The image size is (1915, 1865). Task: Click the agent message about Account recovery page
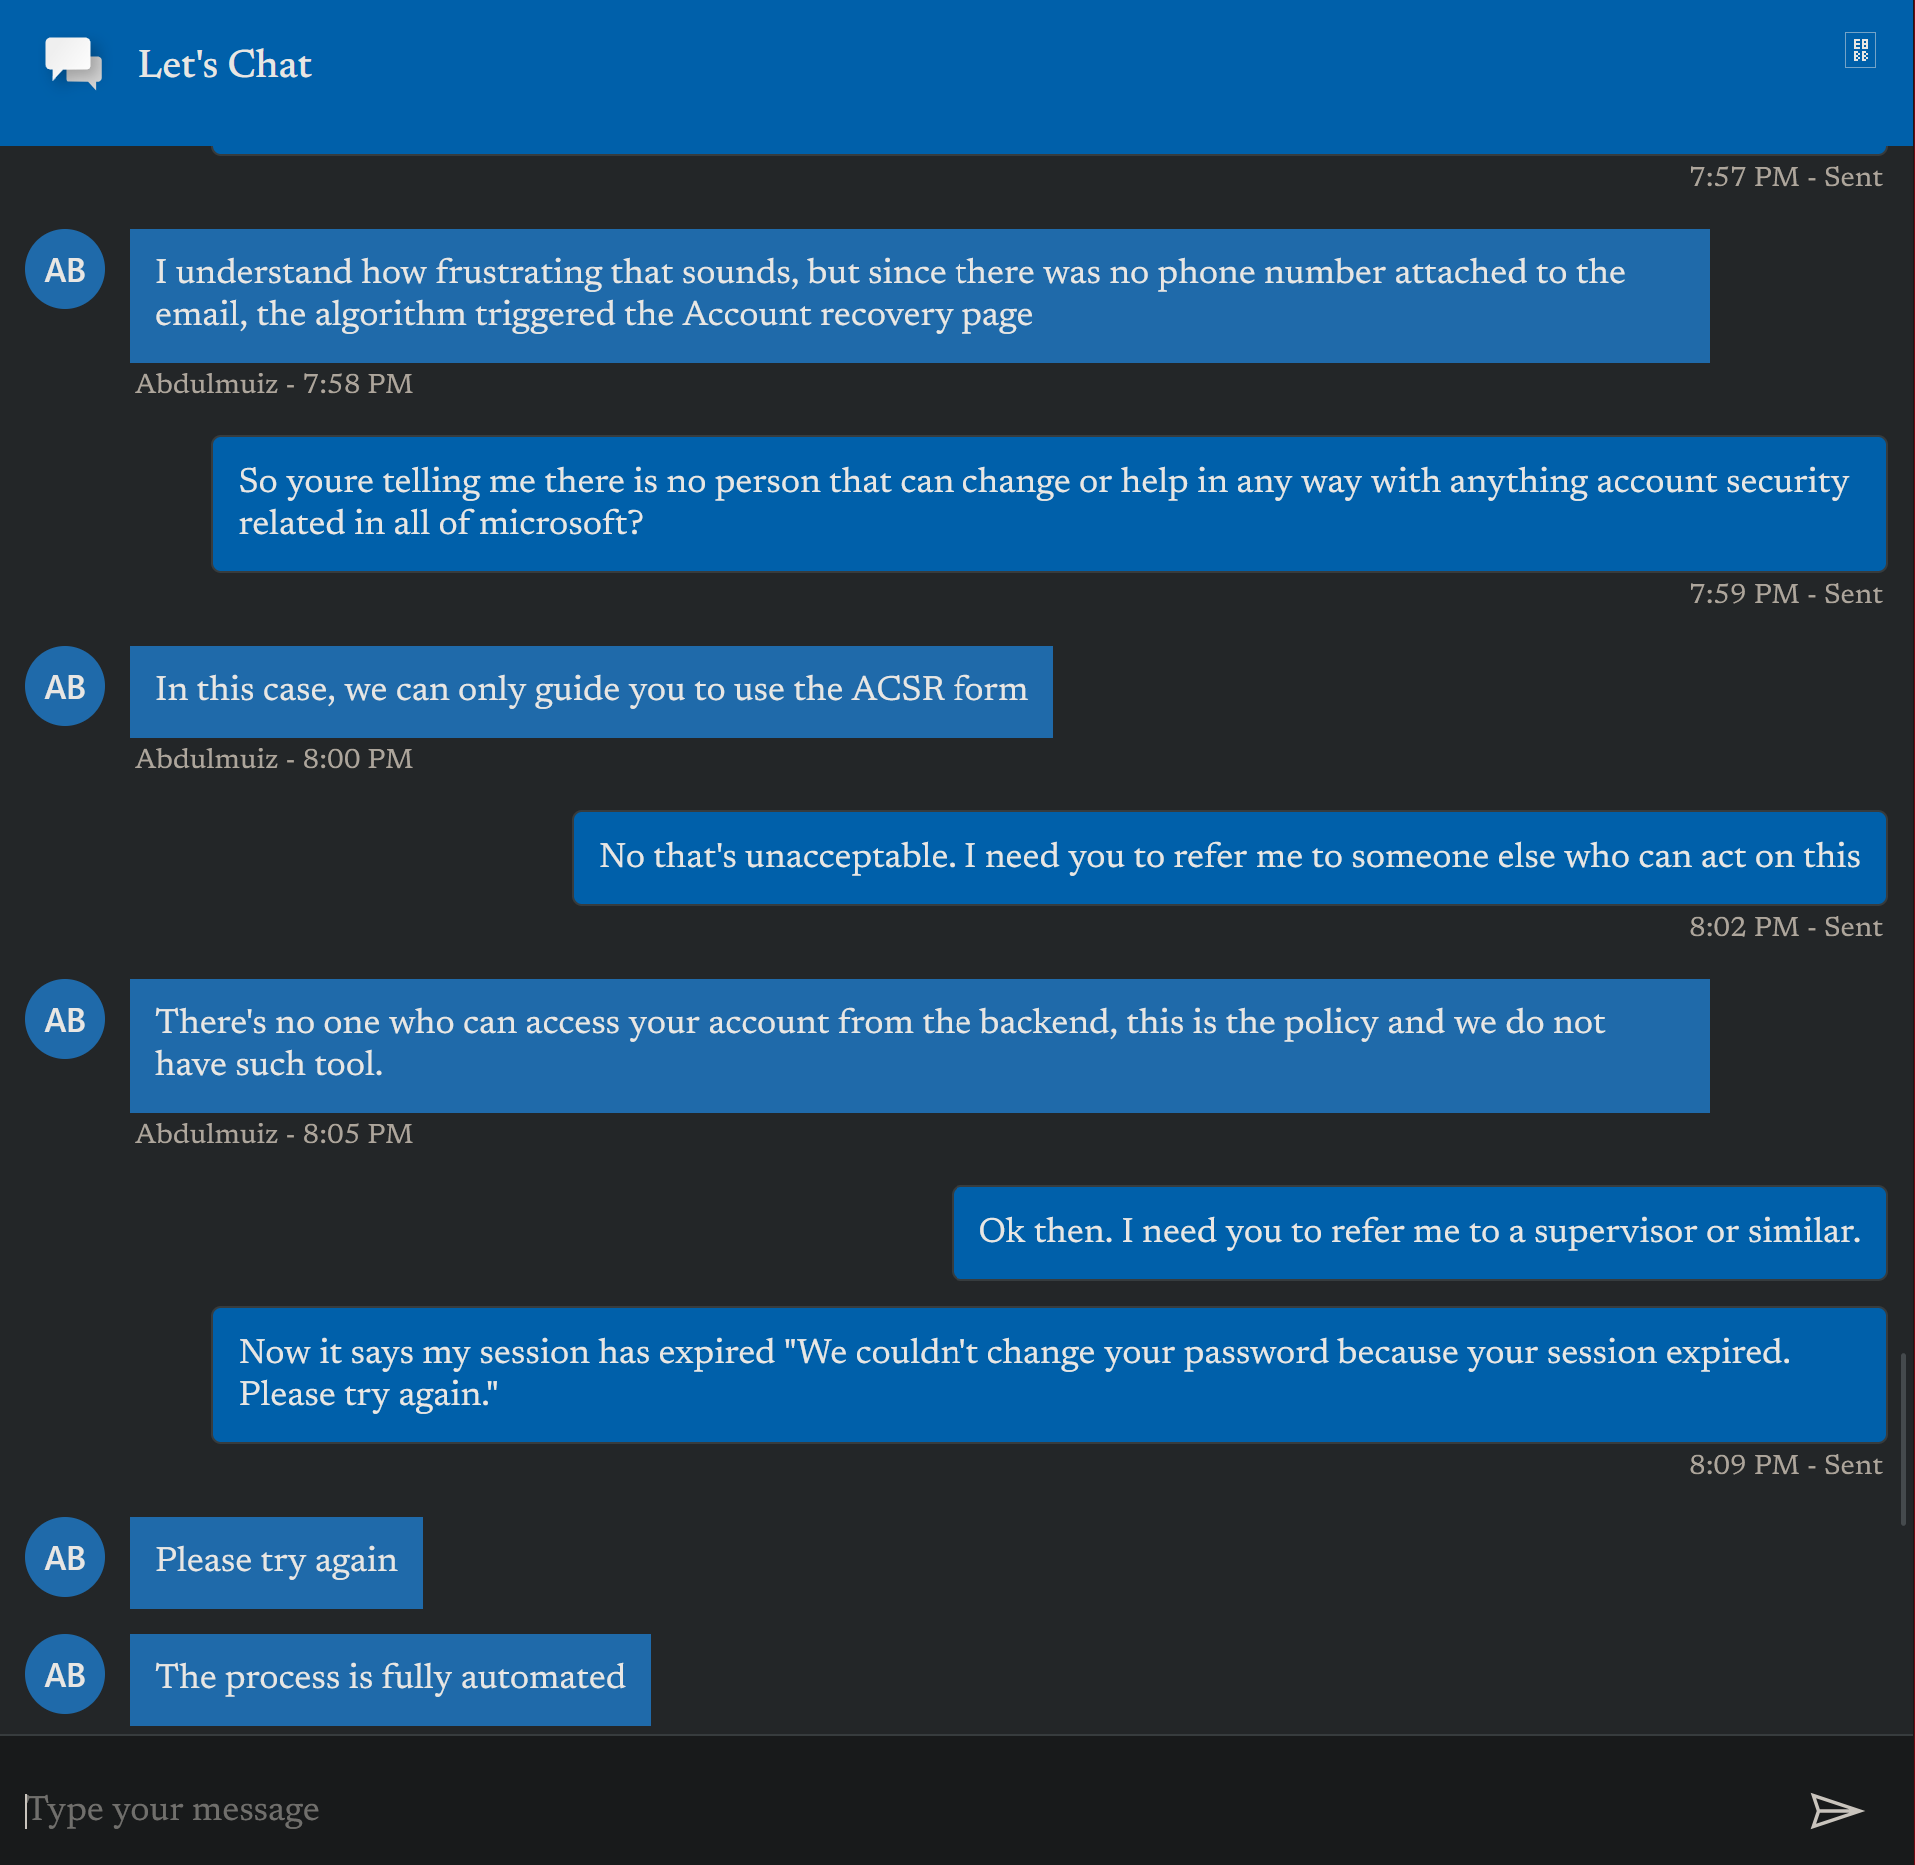(919, 295)
